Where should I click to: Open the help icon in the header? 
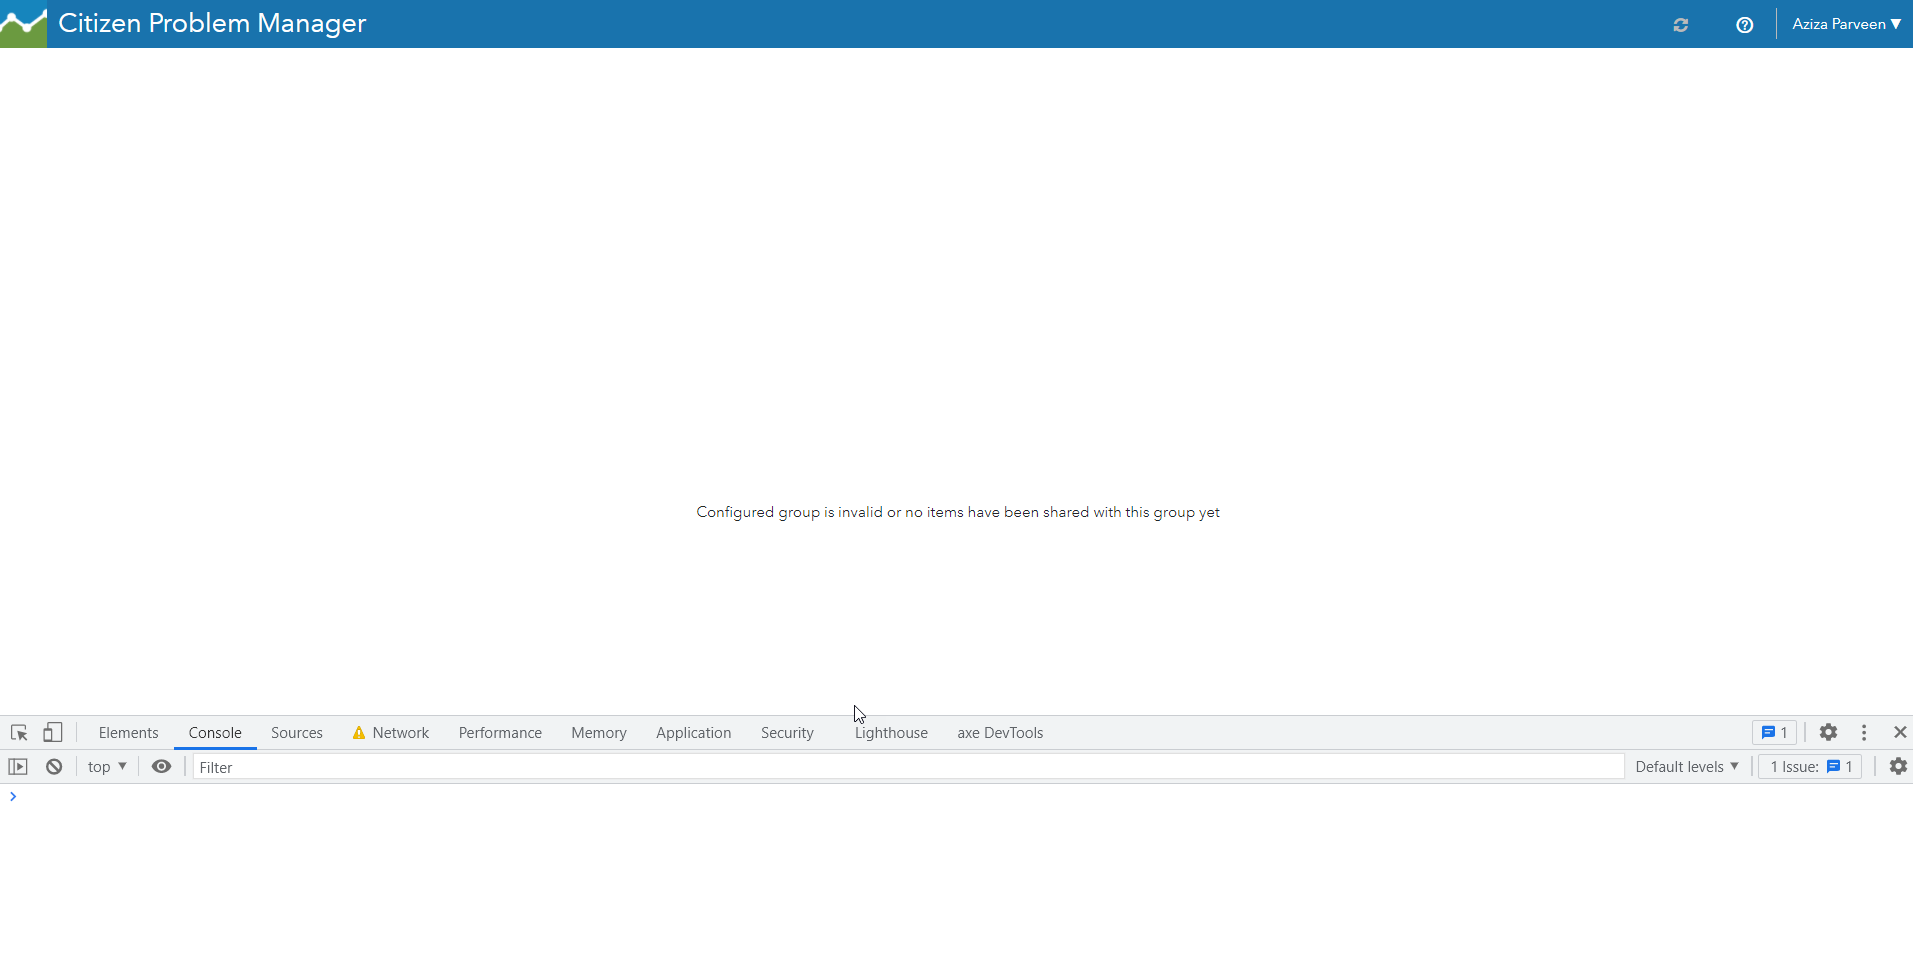(1744, 24)
